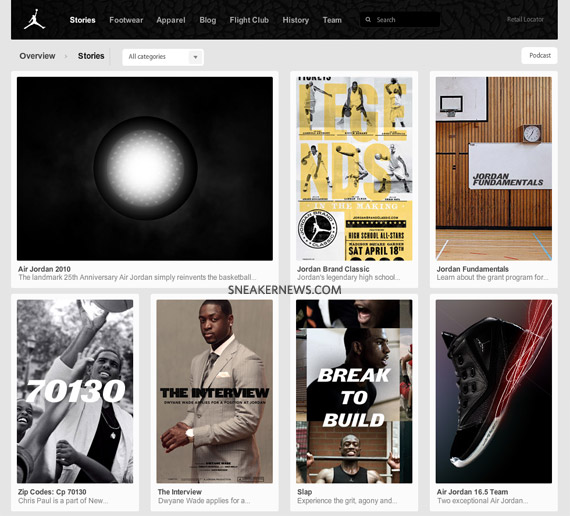Open The Interview Dwyane Wade poster
The width and height of the screenshot is (570, 516).
pos(214,391)
